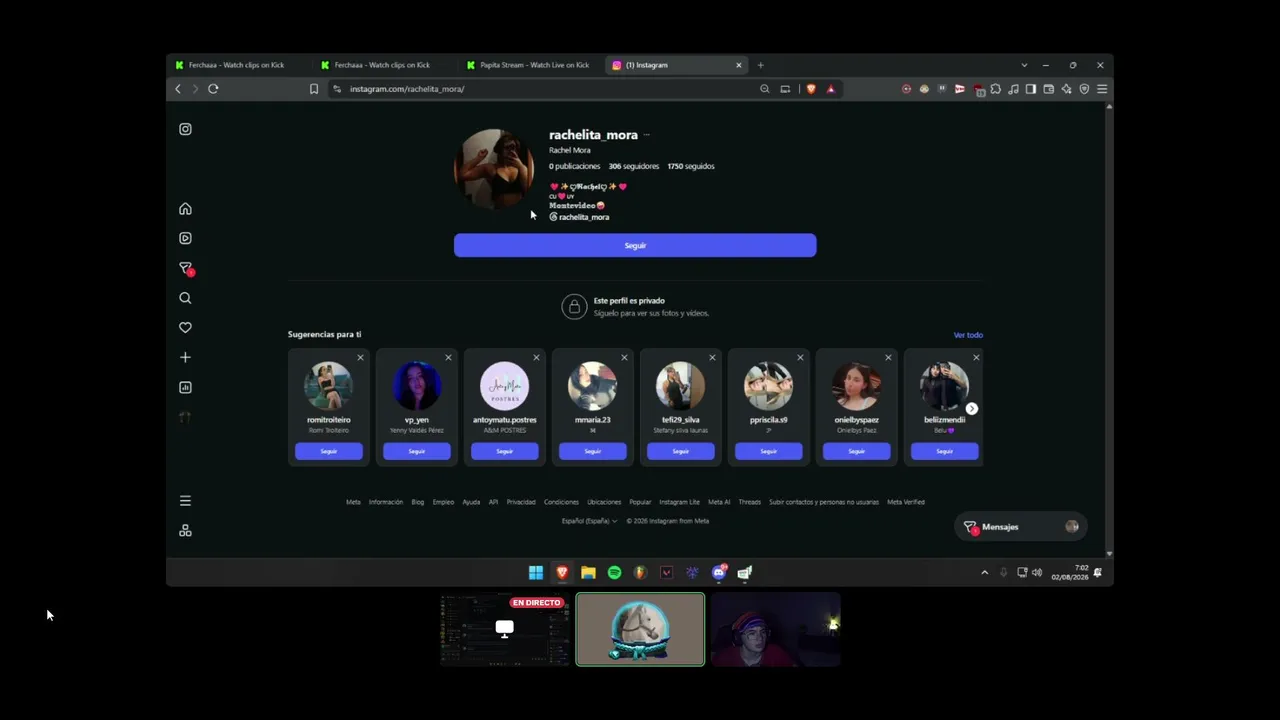The image size is (1280, 720).
Task: Bookmark this page with the bookmark icon
Action: (x=314, y=89)
